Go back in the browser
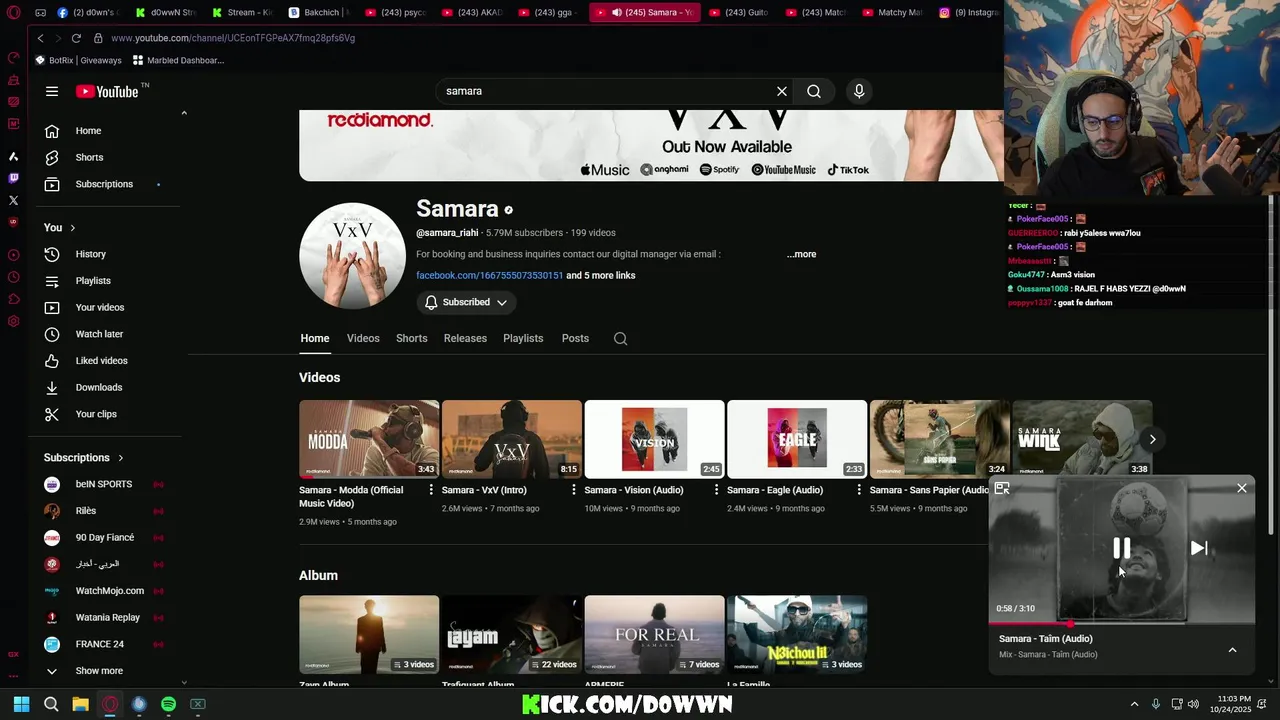The width and height of the screenshot is (1280, 720). [x=40, y=38]
